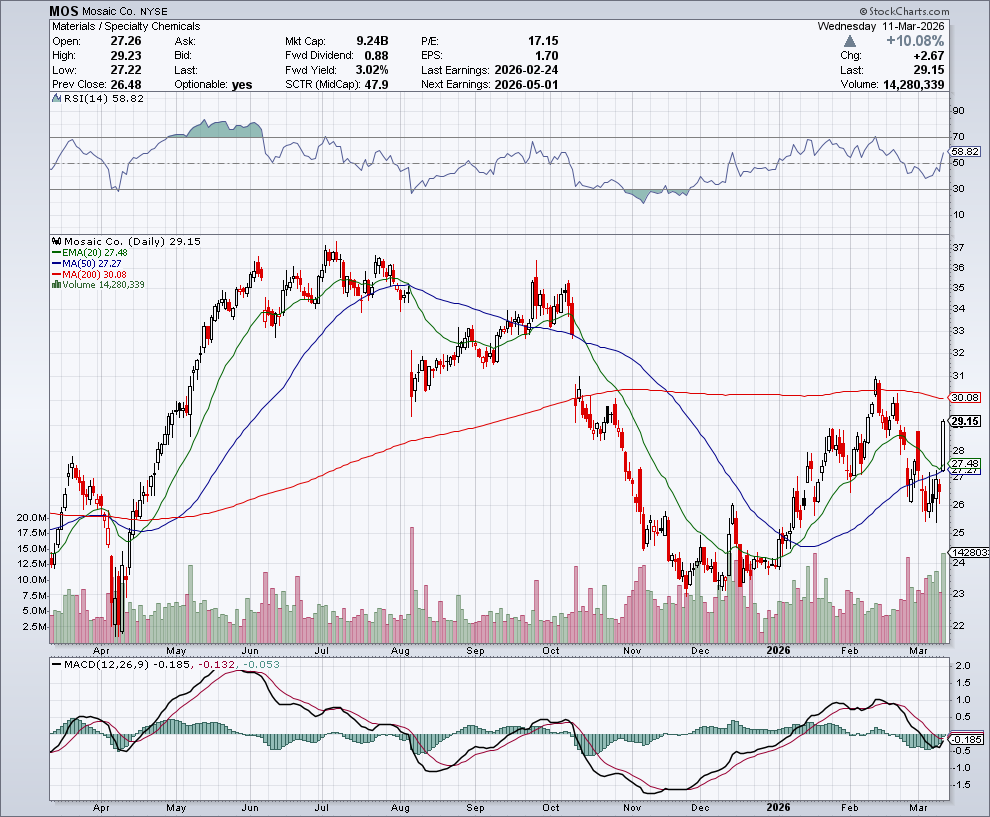This screenshot has height=817, width=990.
Task: Click the EMA(20) 27.48 legend entry
Action: coord(90,253)
